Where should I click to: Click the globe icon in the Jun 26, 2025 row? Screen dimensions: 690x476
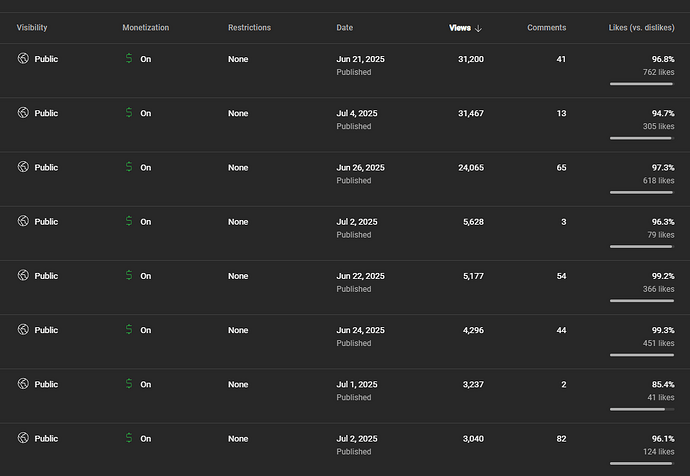click(x=23, y=167)
